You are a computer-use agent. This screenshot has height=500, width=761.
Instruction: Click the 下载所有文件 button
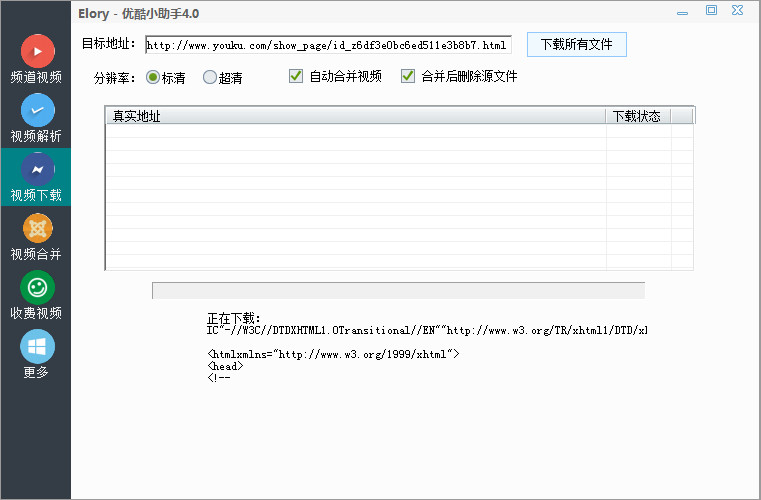[x=577, y=45]
